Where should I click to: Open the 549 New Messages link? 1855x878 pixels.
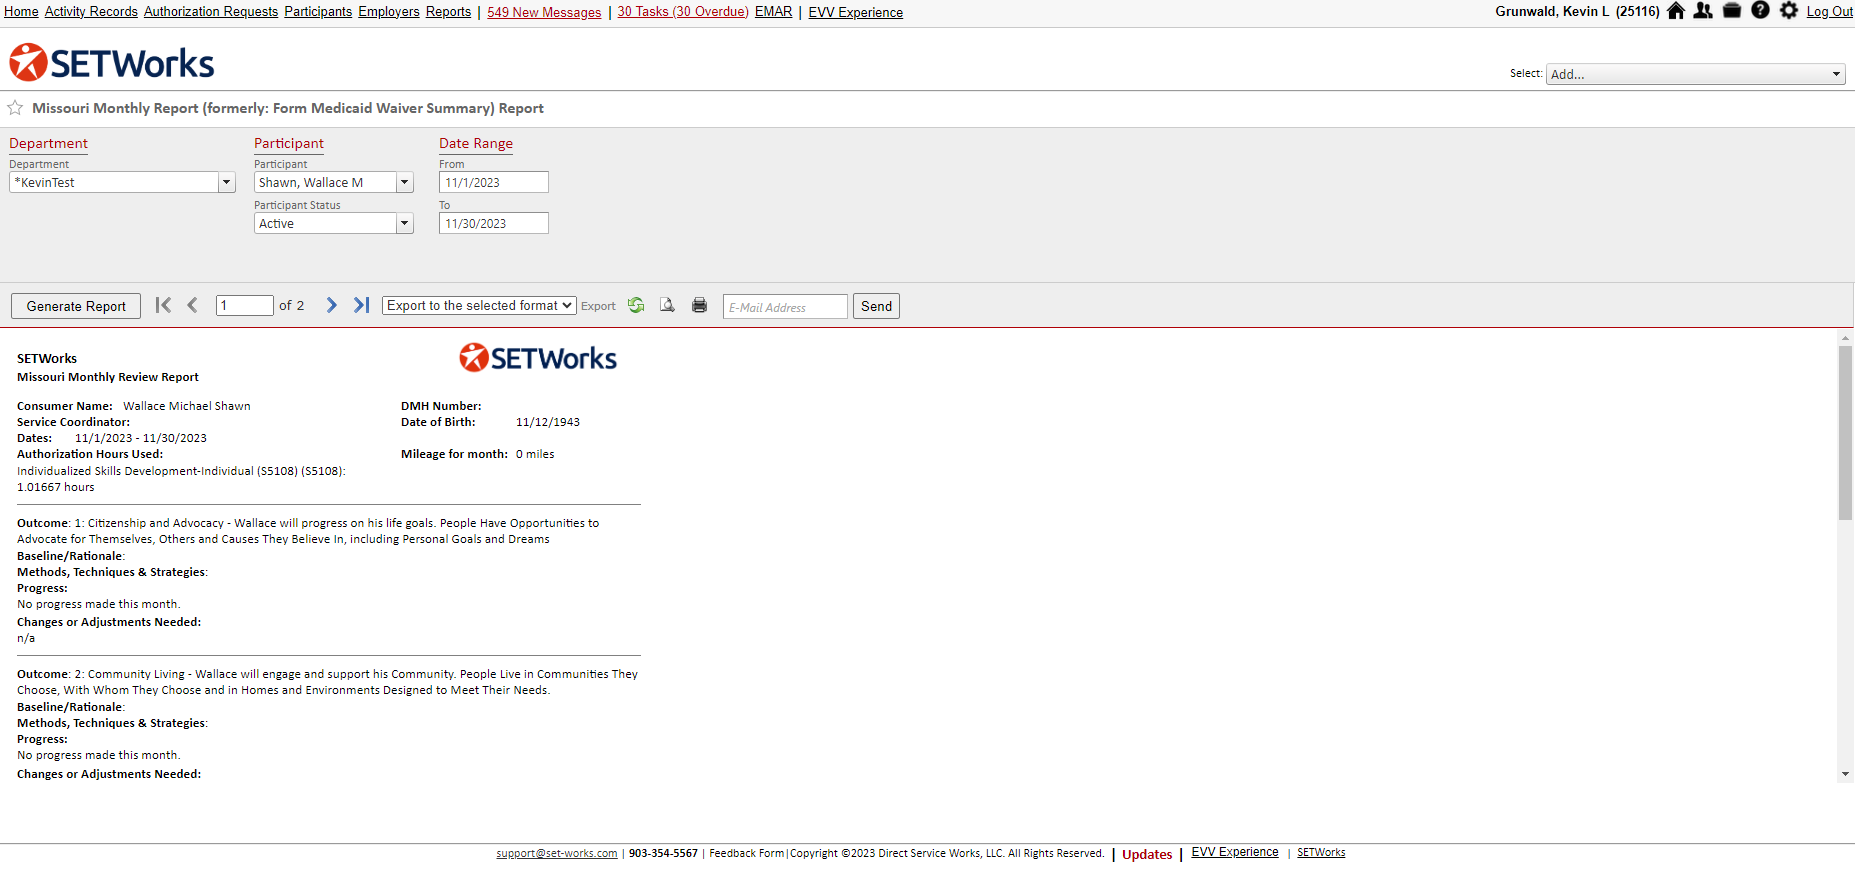544,12
